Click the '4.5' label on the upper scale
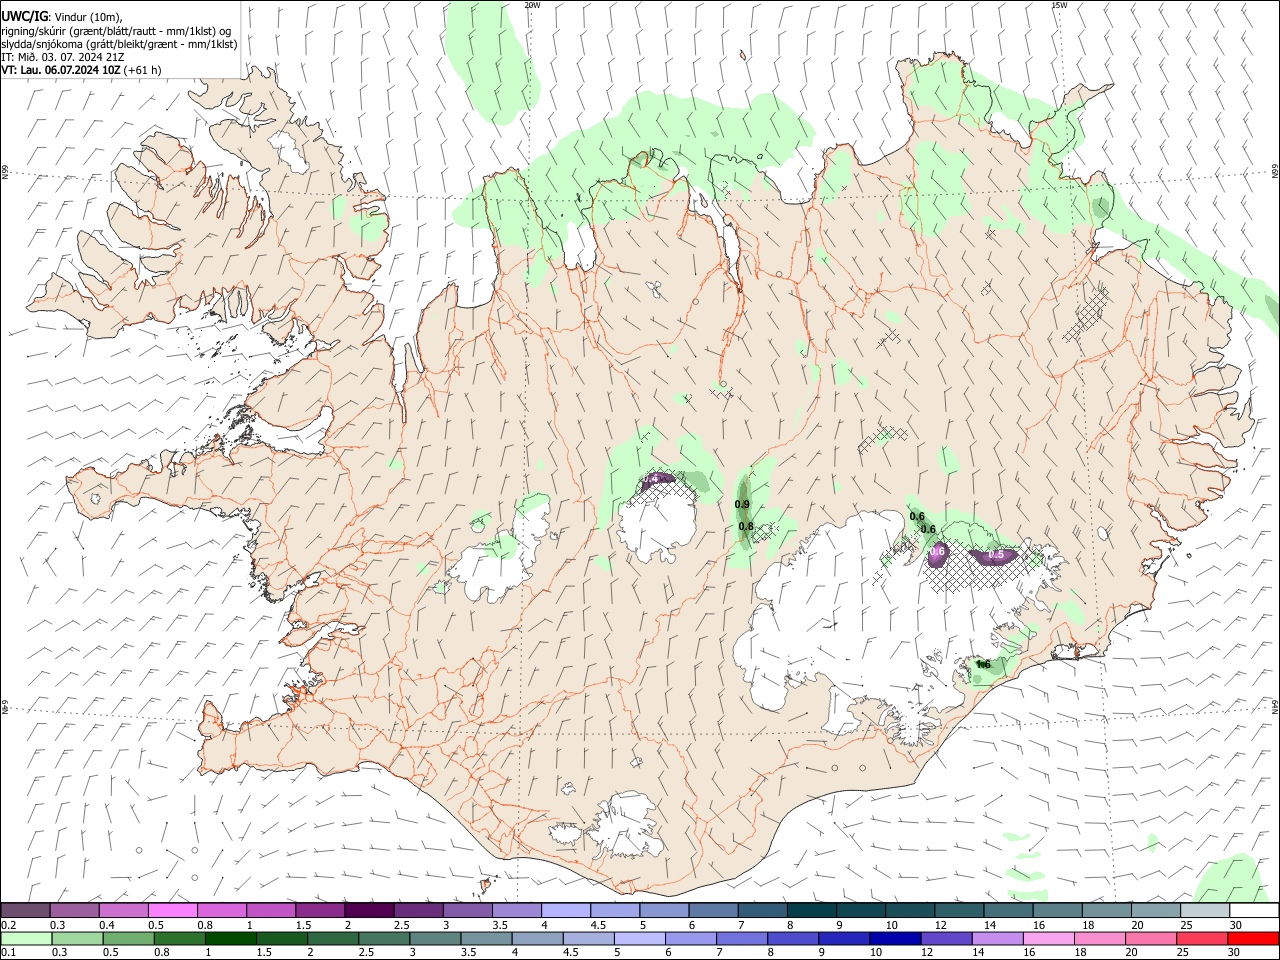The image size is (1280, 960). tap(598, 925)
